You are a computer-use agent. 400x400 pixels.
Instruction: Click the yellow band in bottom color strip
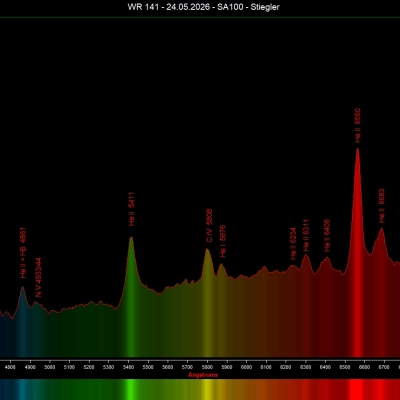[x=208, y=389]
